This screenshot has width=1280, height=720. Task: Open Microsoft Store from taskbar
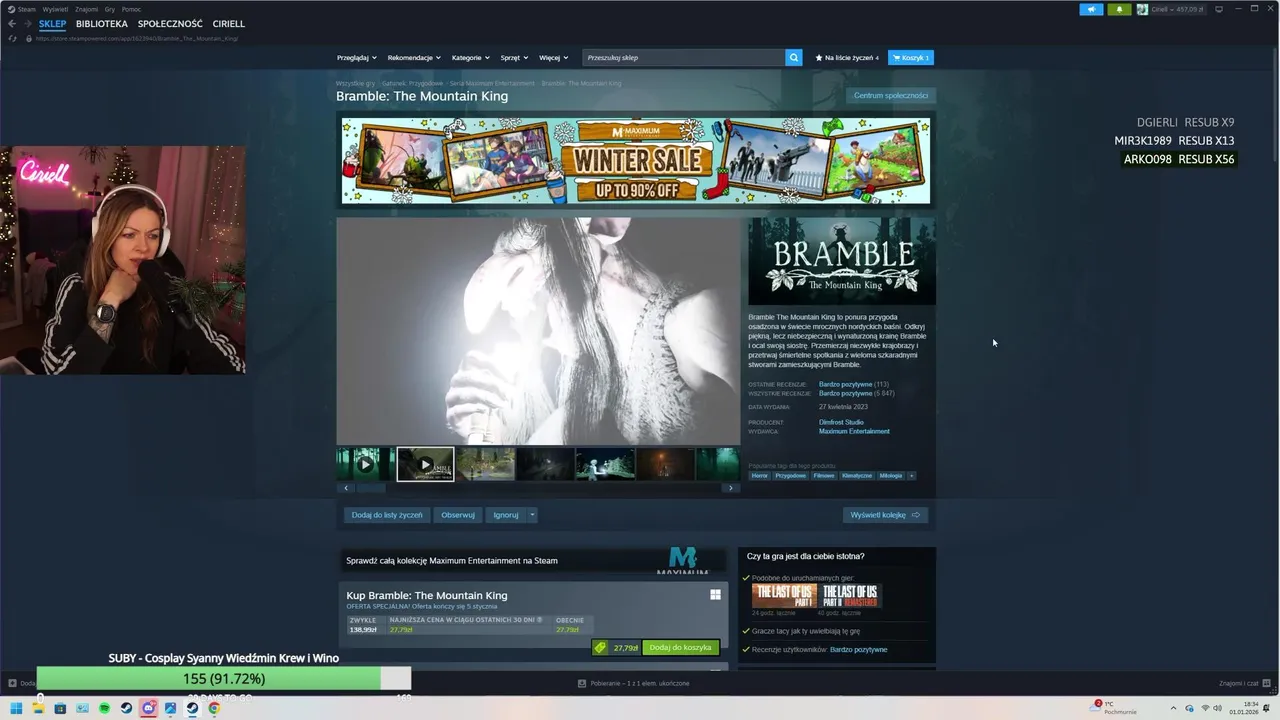60,708
